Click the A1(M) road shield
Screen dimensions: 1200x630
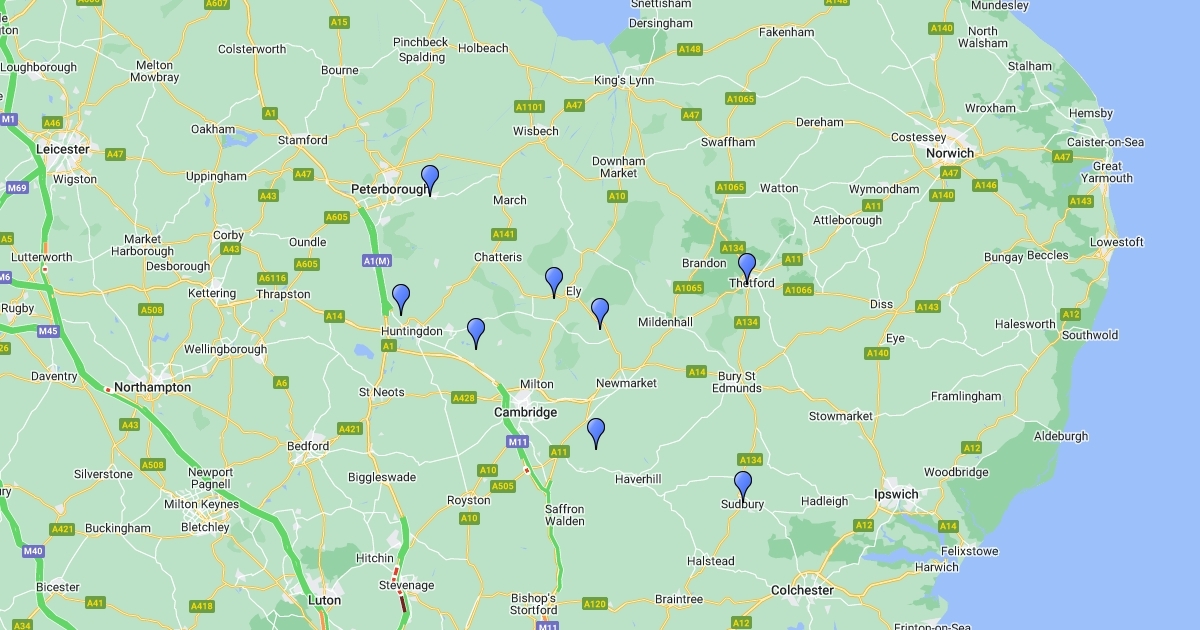point(376,261)
